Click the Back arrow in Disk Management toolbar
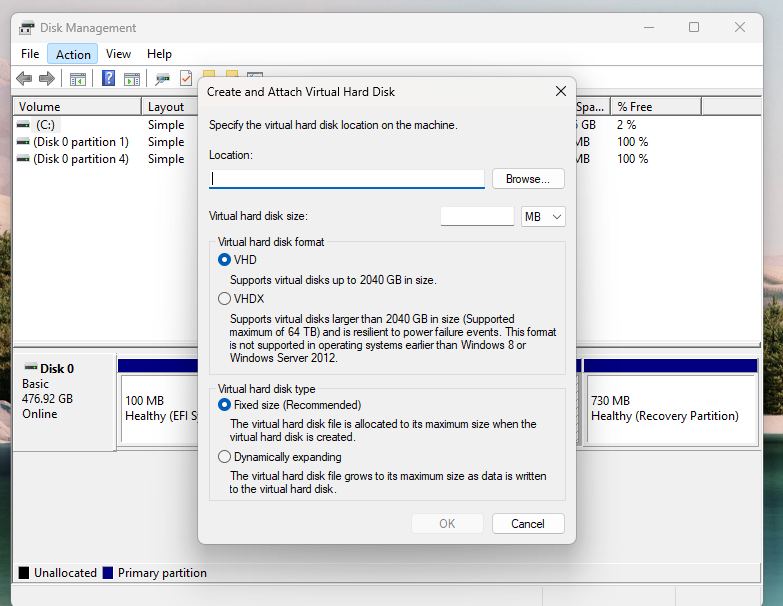The height and width of the screenshot is (606, 783). [x=24, y=78]
